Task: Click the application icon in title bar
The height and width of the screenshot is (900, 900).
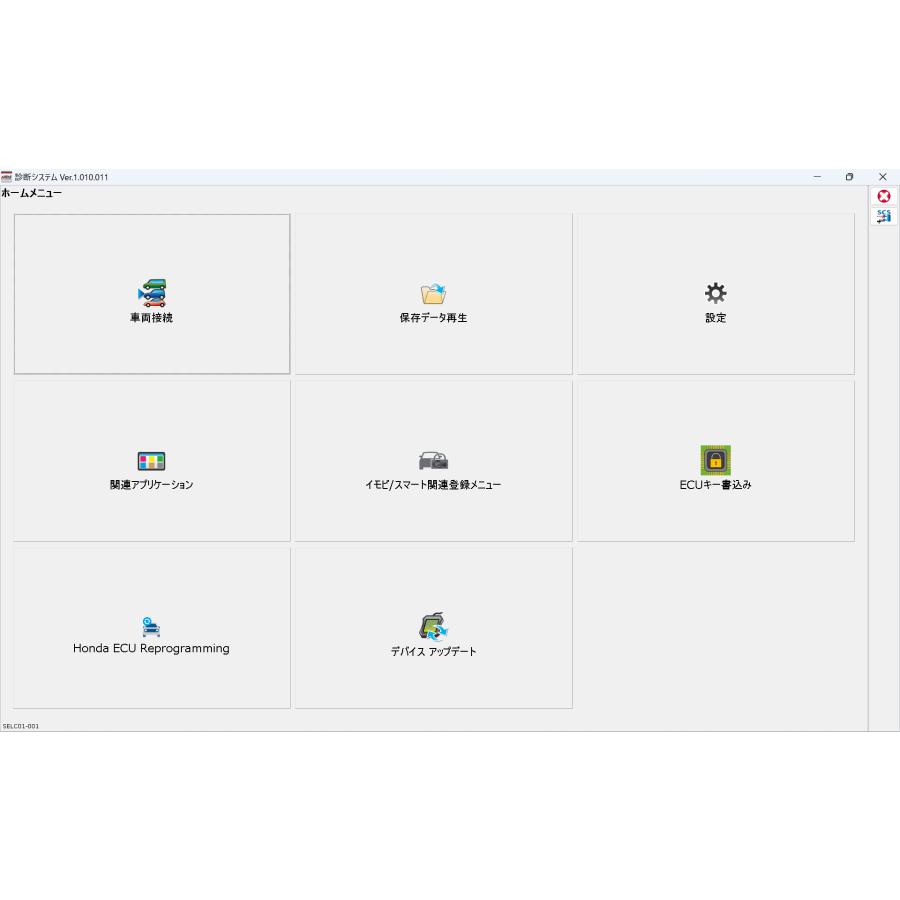Action: [x=6, y=177]
